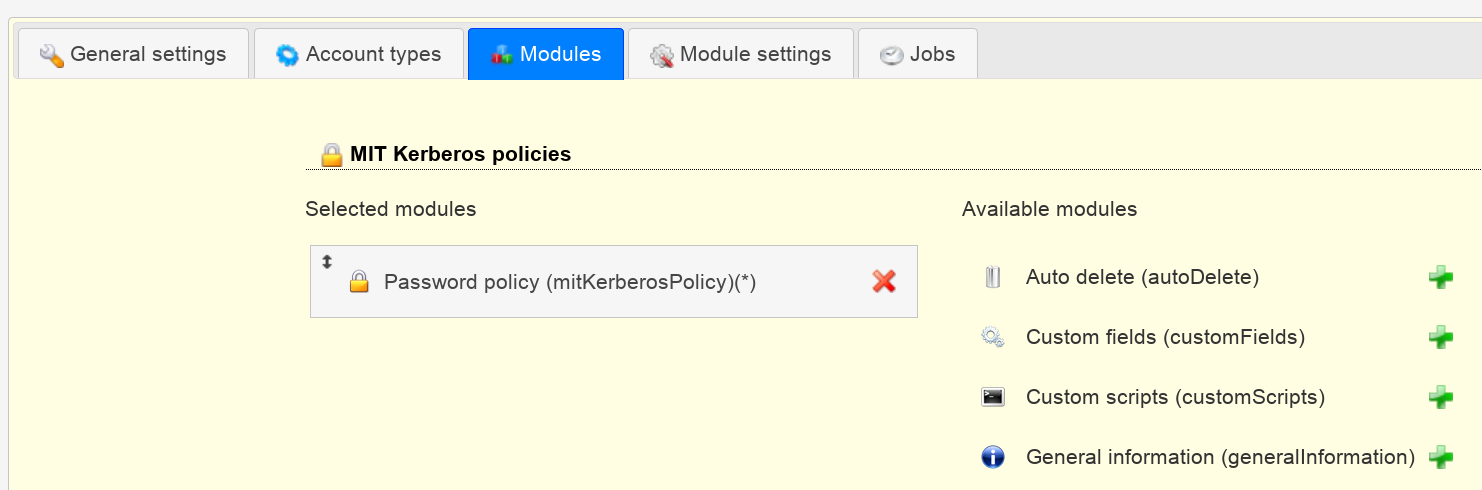Image resolution: width=1482 pixels, height=490 pixels.
Task: Click the sort arrows on Password policy
Action: 326,262
